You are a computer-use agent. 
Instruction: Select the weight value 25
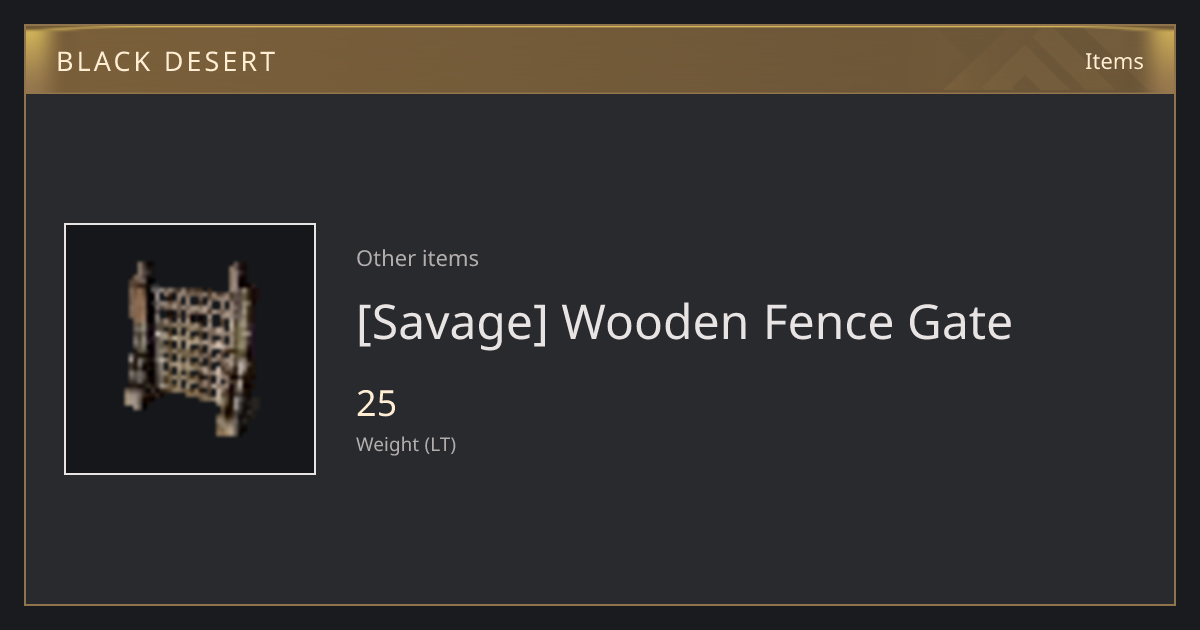[x=377, y=404]
